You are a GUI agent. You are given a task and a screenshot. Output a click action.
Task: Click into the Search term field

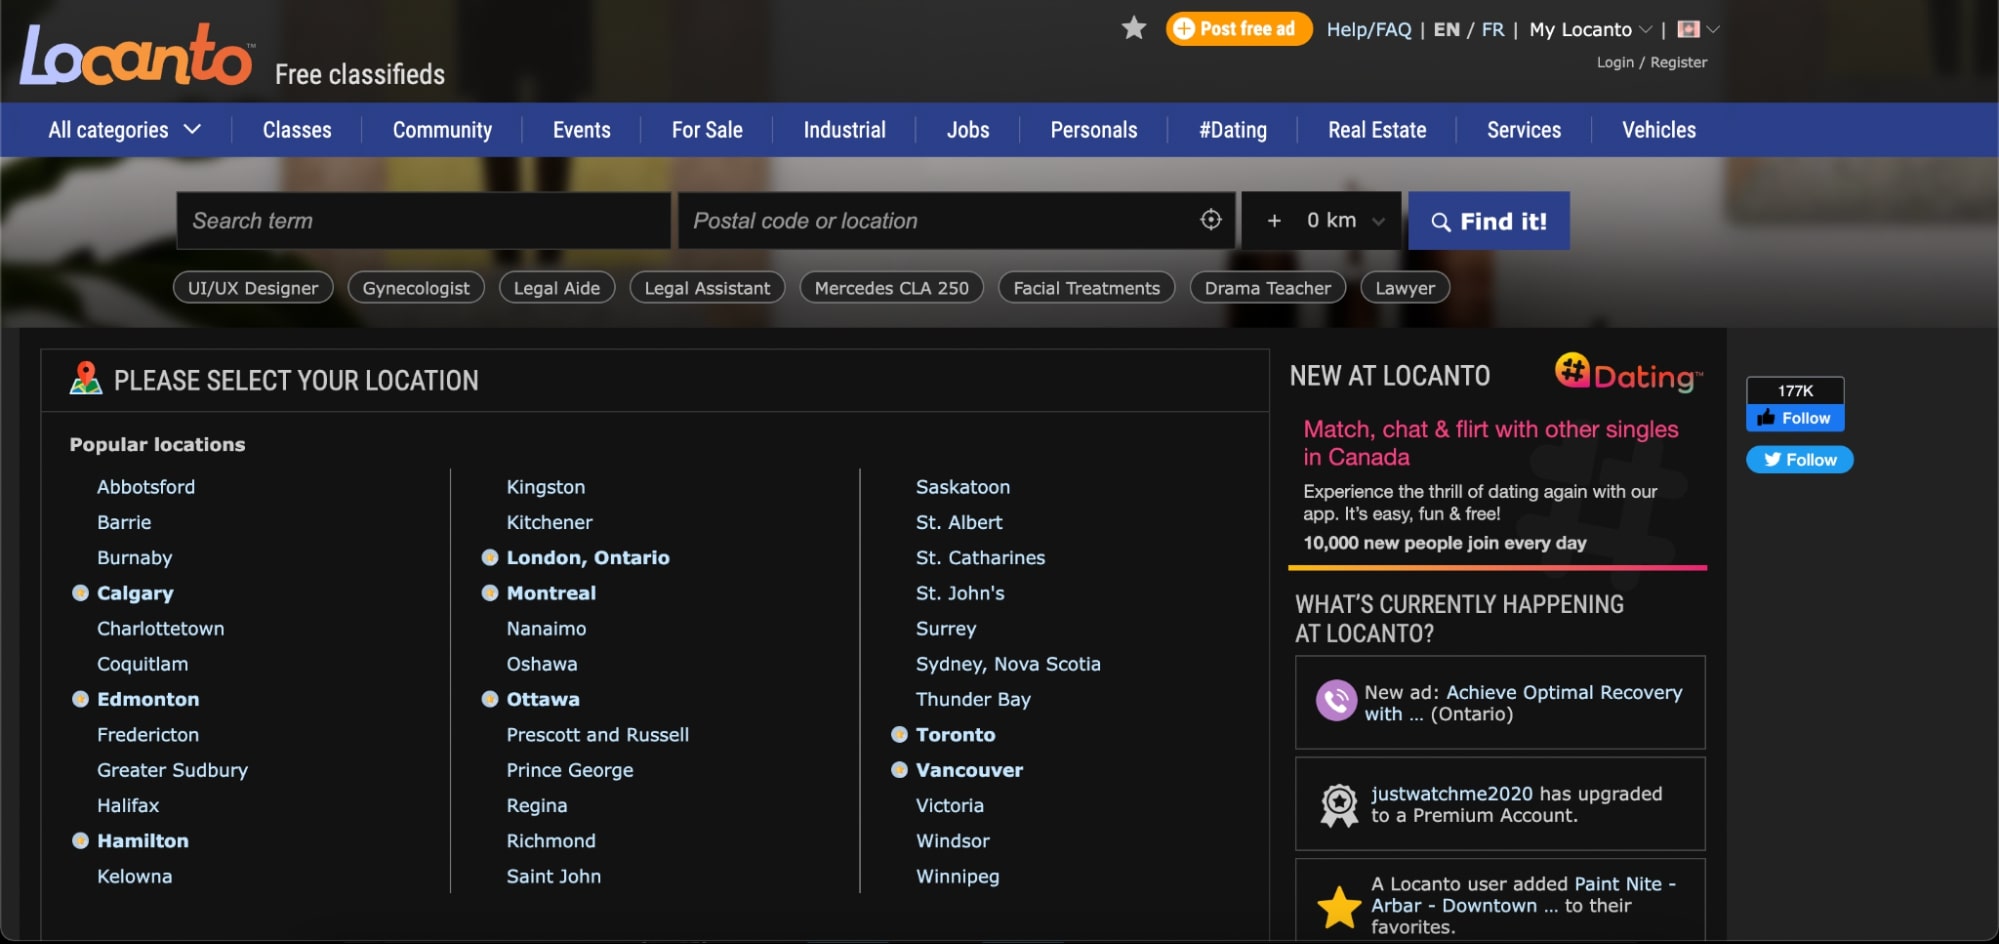tap(424, 221)
